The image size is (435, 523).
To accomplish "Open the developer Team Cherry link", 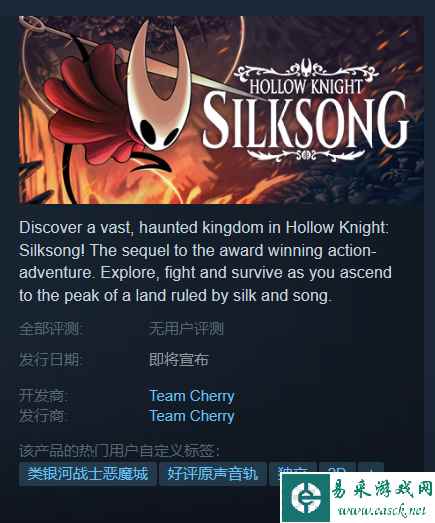I will pyautogui.click(x=192, y=396).
